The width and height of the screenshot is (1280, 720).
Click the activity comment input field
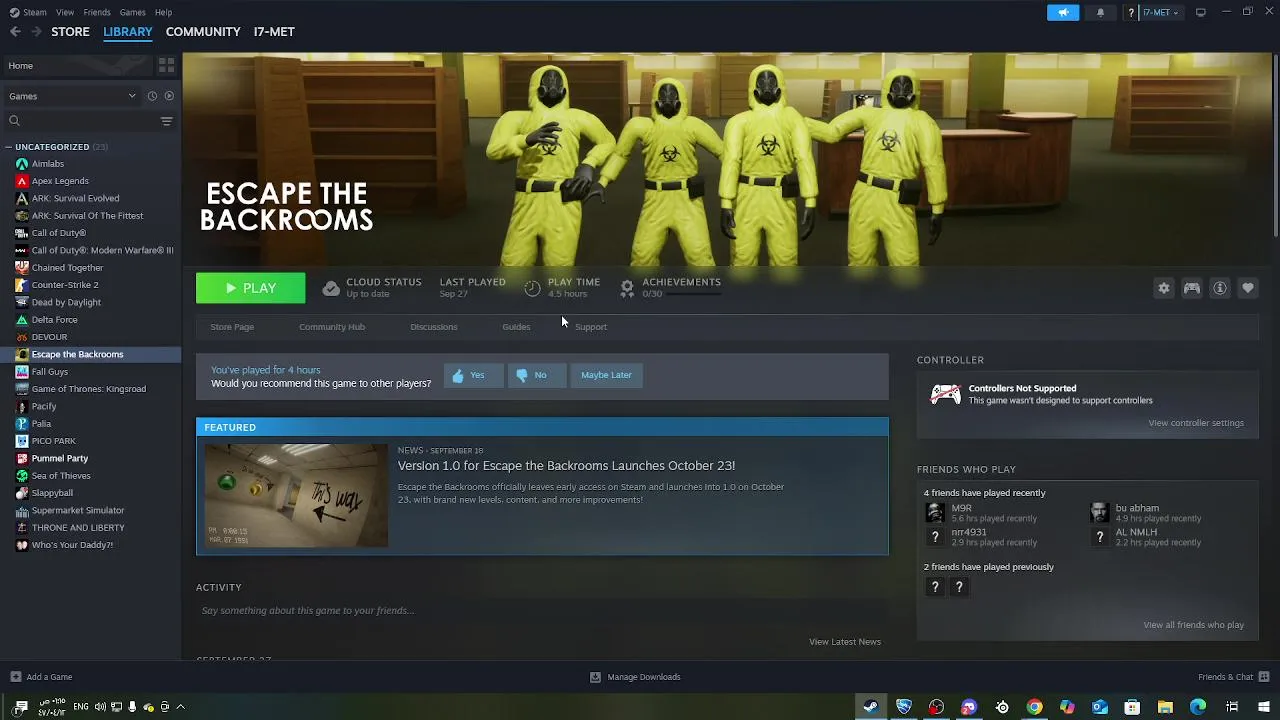[540, 611]
